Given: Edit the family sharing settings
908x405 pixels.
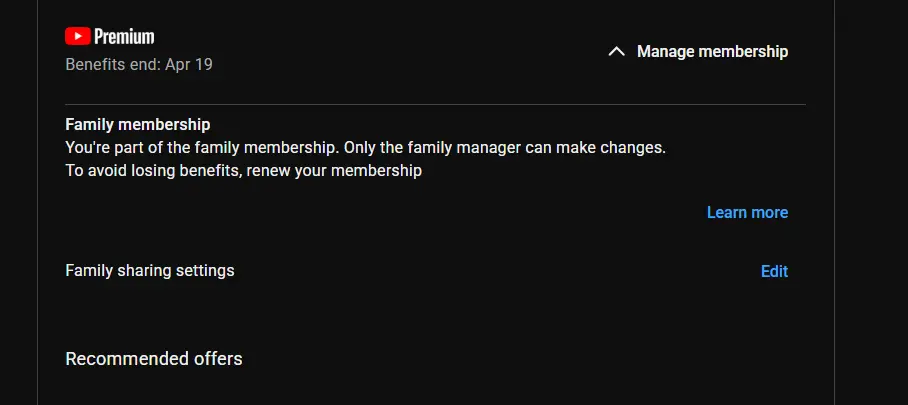Looking at the screenshot, I should coord(774,271).
